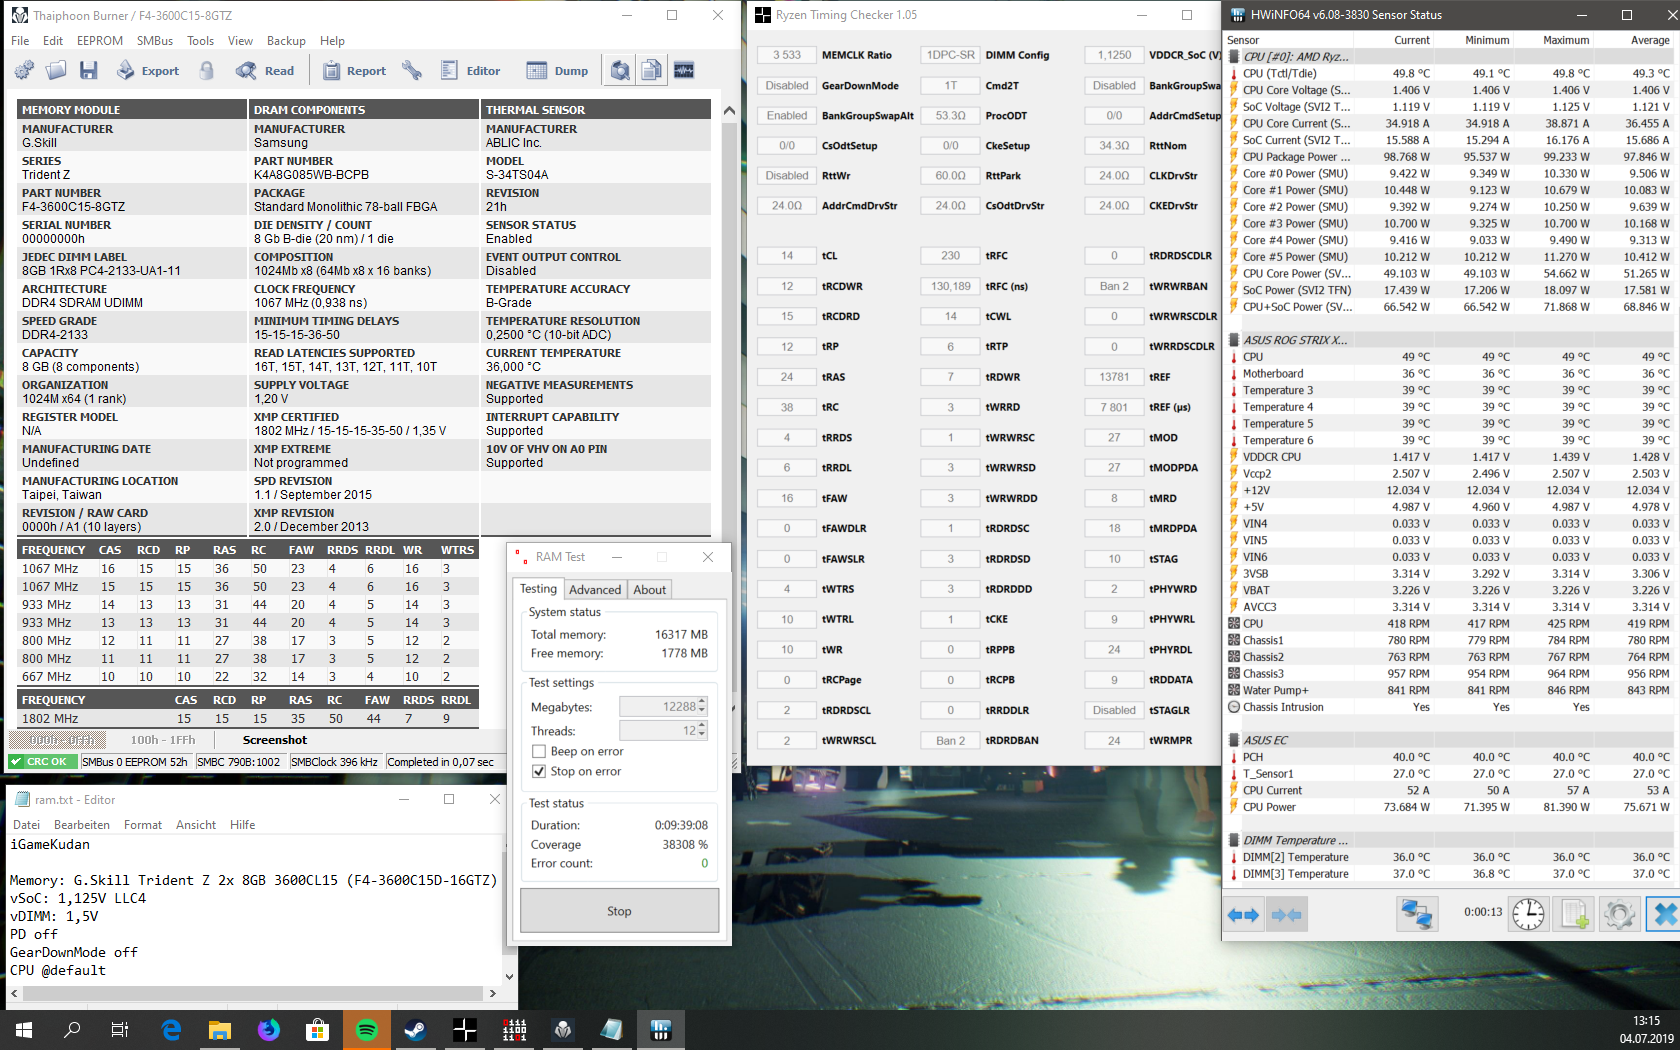Click the tCL value 14 in Ryzen Timing Checker
This screenshot has width=1680, height=1050.
click(787, 256)
